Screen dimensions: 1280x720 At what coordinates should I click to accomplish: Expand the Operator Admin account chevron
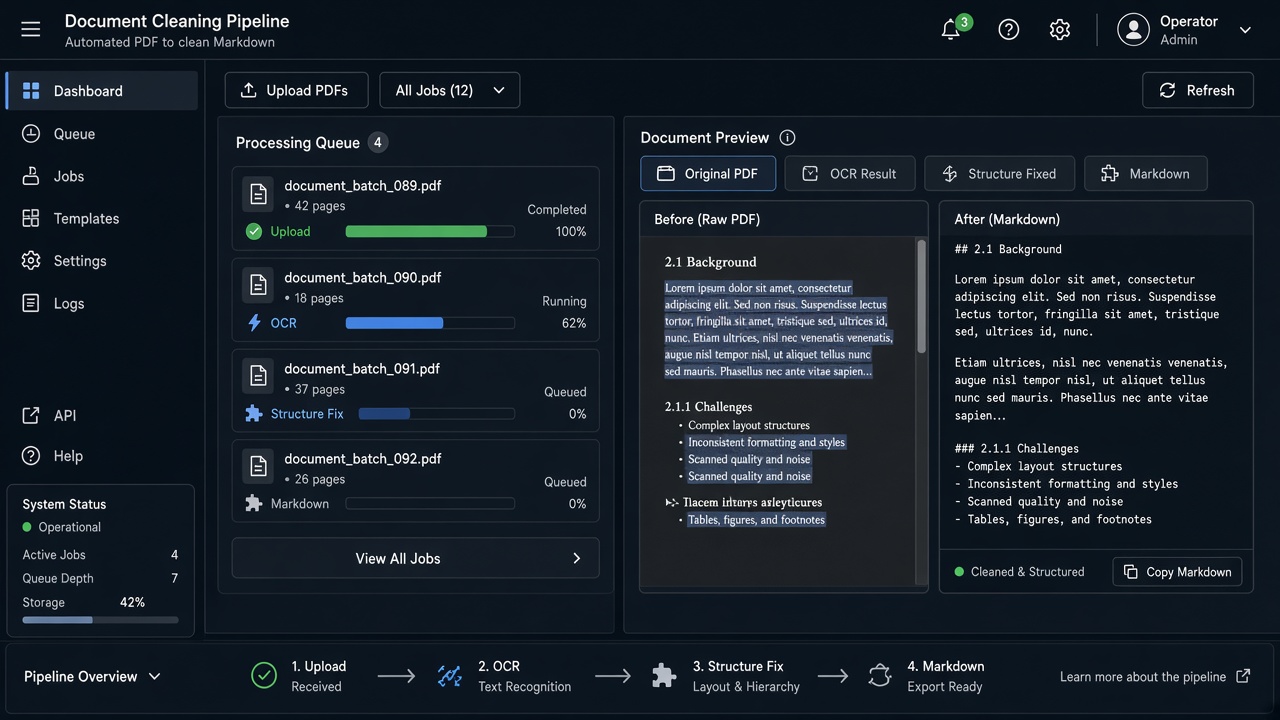tap(1245, 30)
